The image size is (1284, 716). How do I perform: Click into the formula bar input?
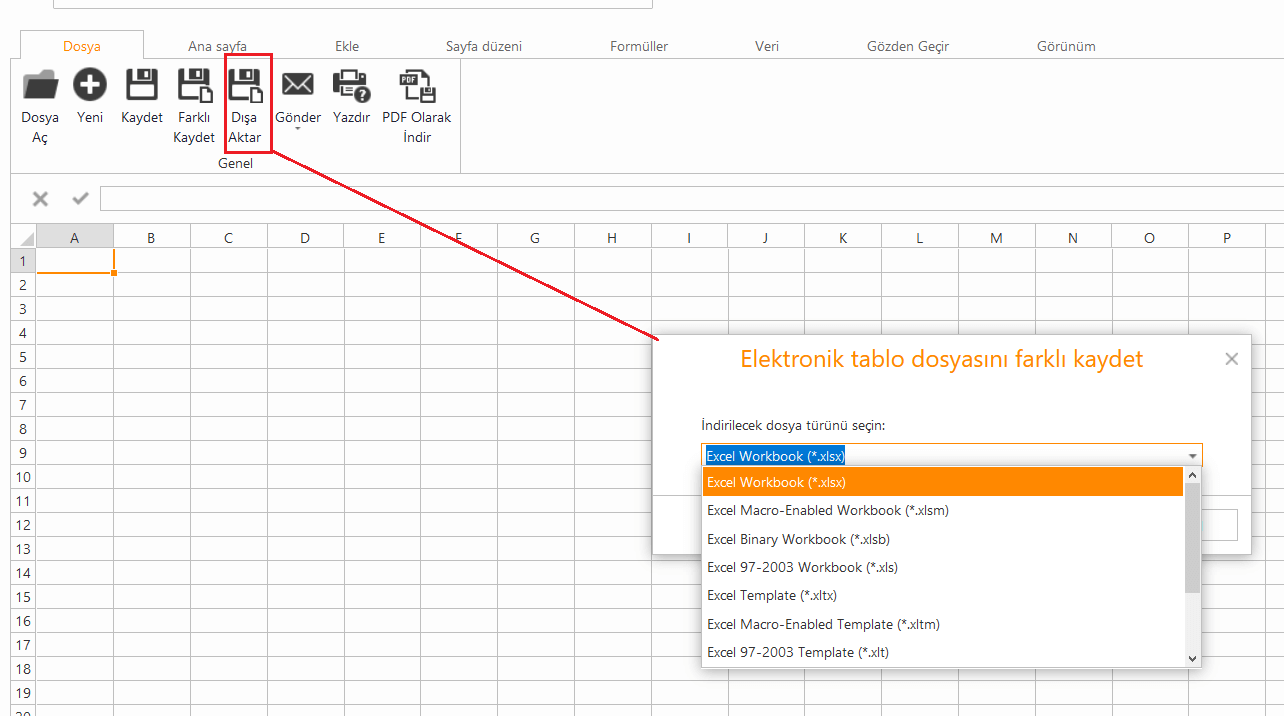(691, 199)
